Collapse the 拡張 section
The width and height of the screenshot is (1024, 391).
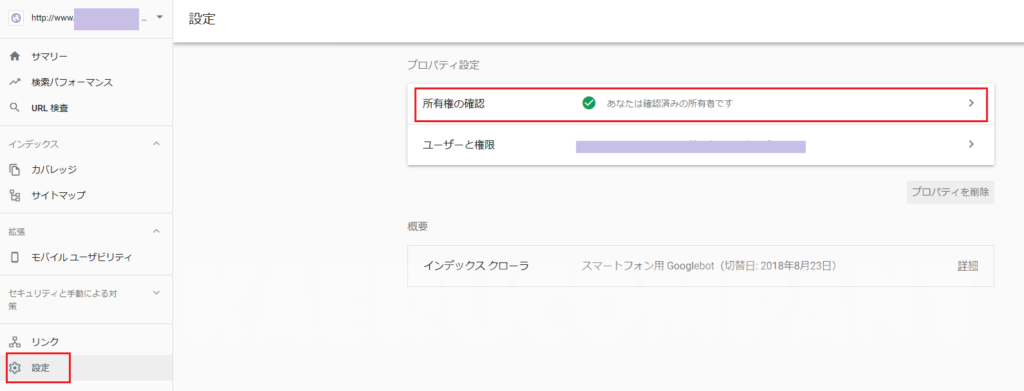pyautogui.click(x=156, y=231)
